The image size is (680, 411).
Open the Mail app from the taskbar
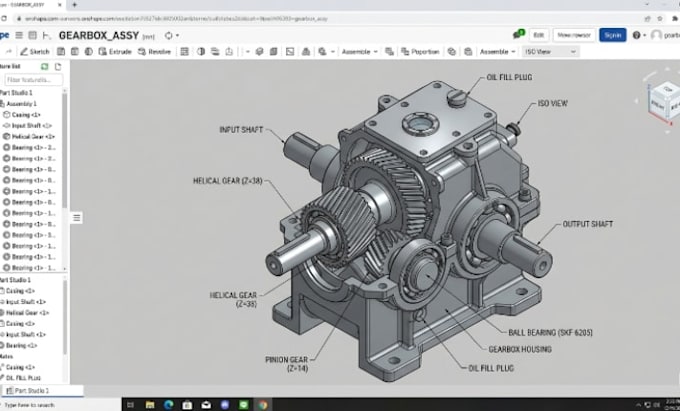point(206,405)
